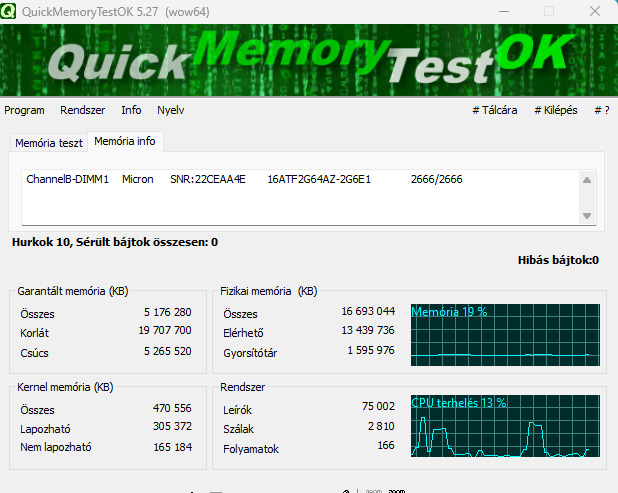
Task: Click the Lapozható value 305 372
Action: tap(172, 426)
